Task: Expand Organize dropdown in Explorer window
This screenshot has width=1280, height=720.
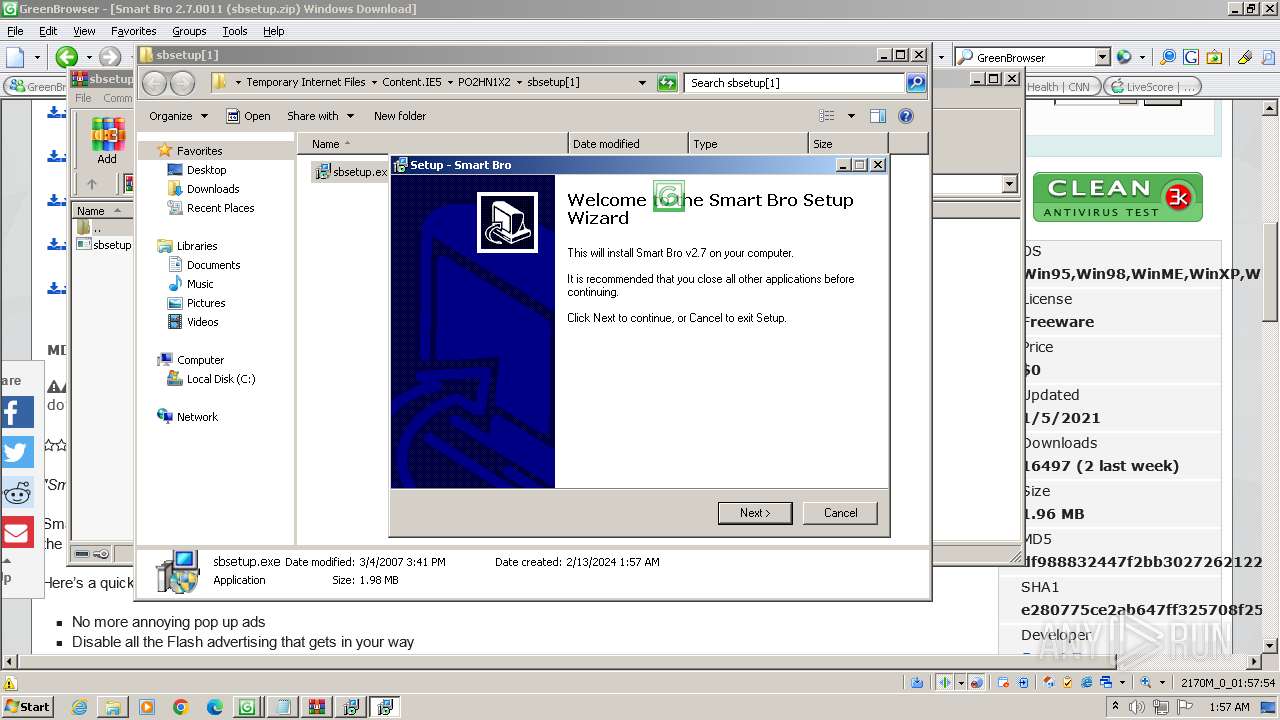Action: 178,116
